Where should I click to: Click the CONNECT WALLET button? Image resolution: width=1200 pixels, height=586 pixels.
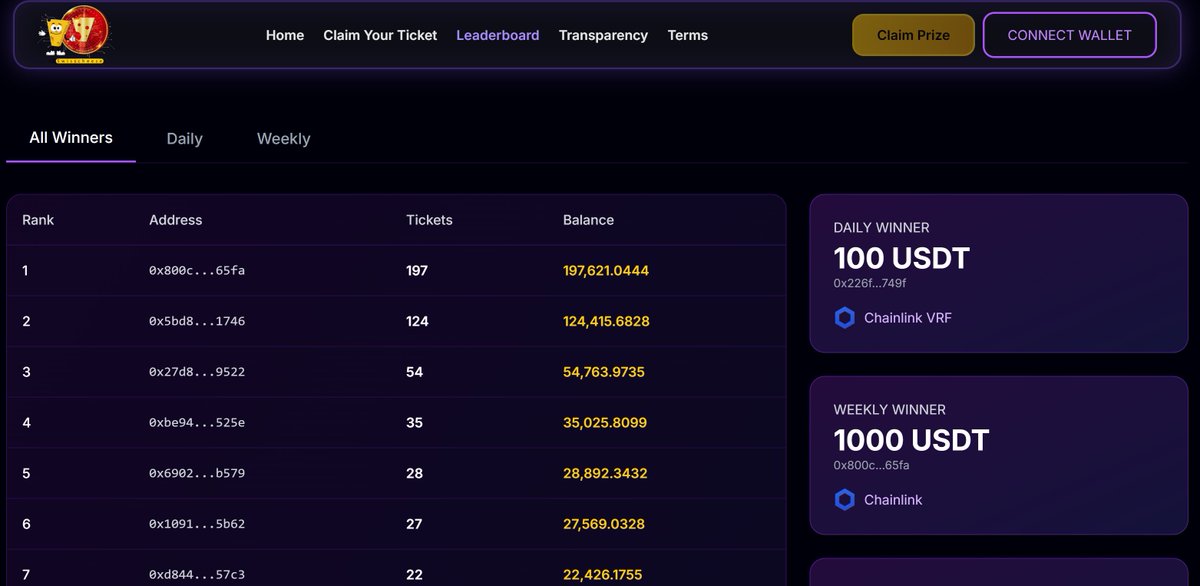pyautogui.click(x=1069, y=35)
